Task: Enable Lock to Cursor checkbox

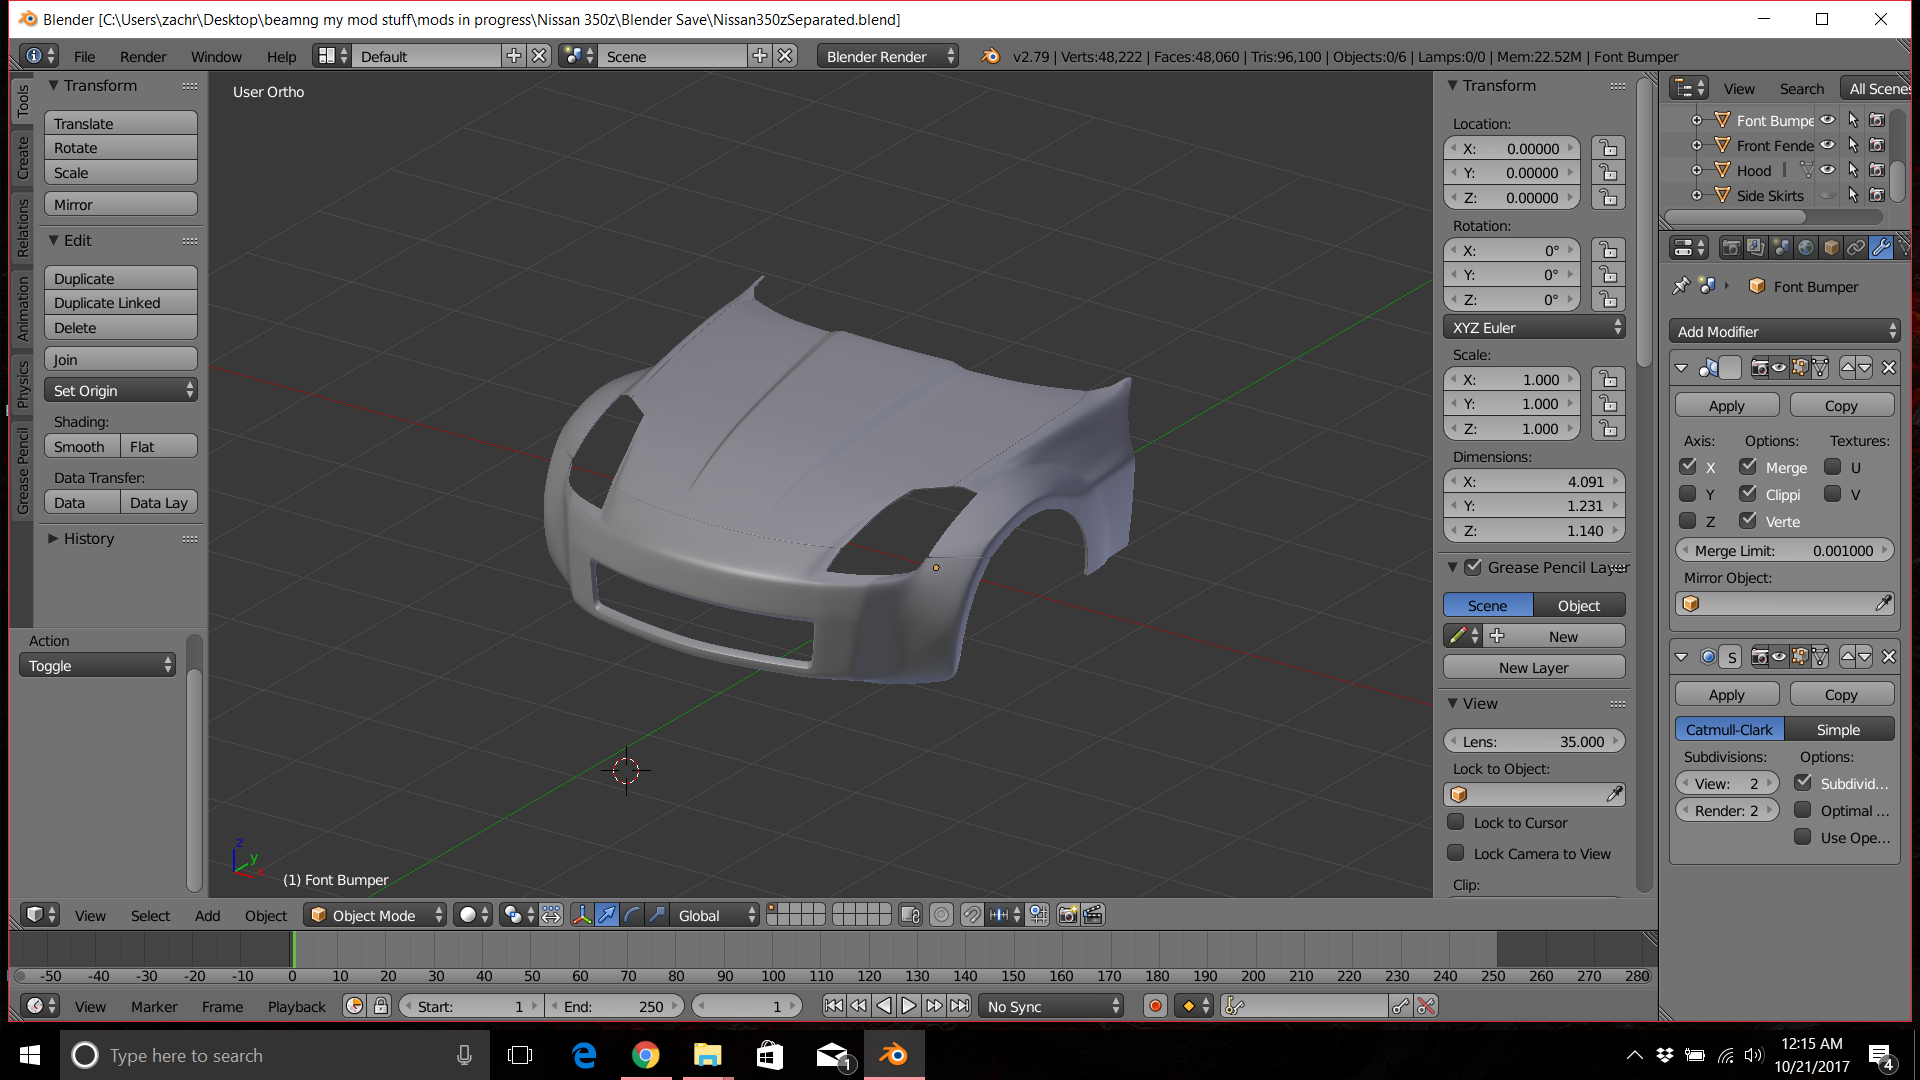Action: [1456, 822]
